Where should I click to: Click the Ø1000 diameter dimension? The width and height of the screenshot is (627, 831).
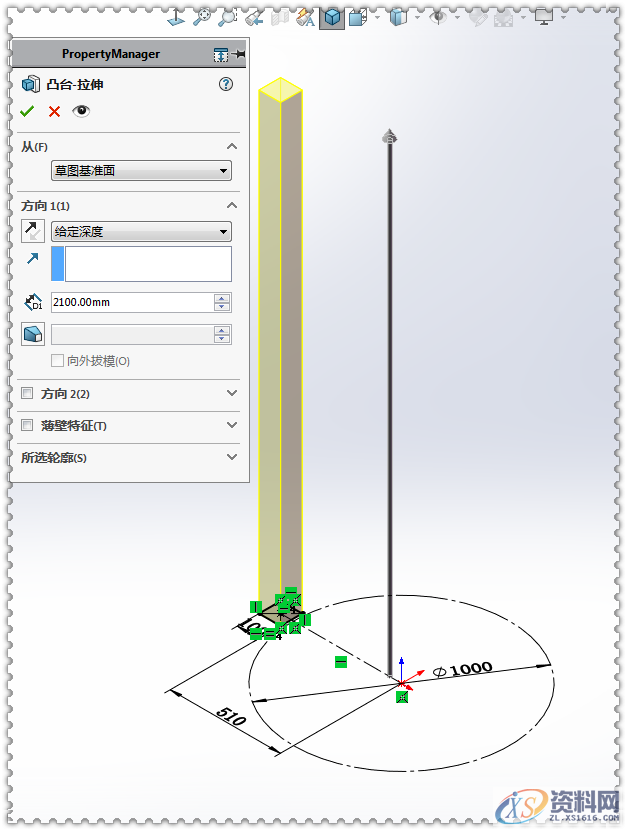[463, 670]
